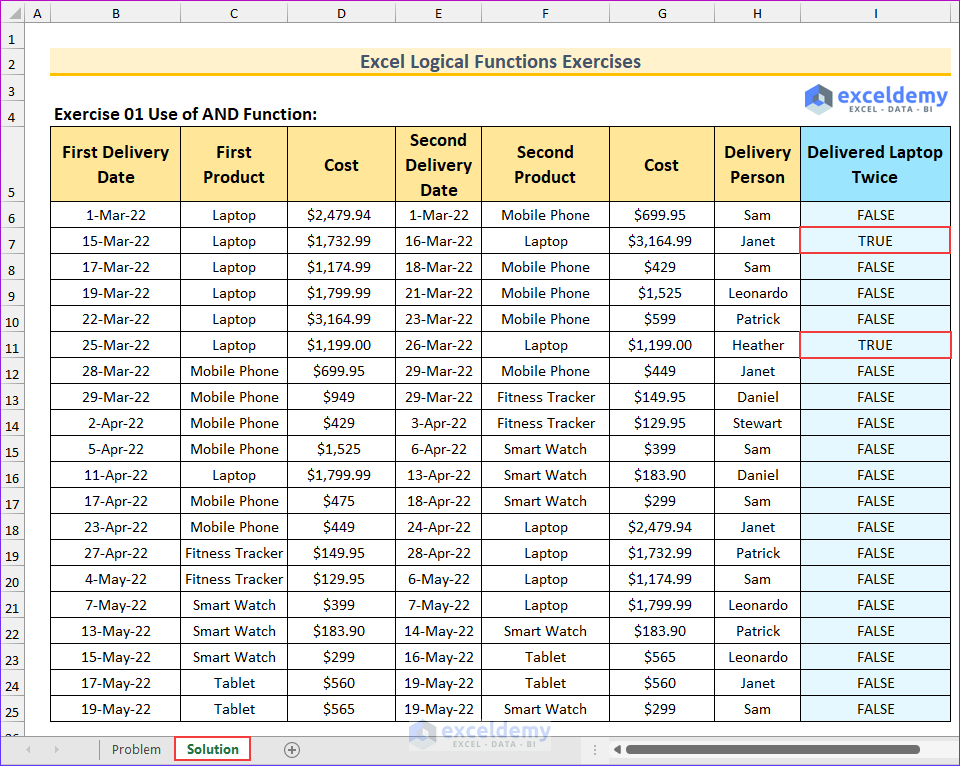Image resolution: width=960 pixels, height=766 pixels.
Task: Click the '$475' cost cell
Action: tap(341, 501)
